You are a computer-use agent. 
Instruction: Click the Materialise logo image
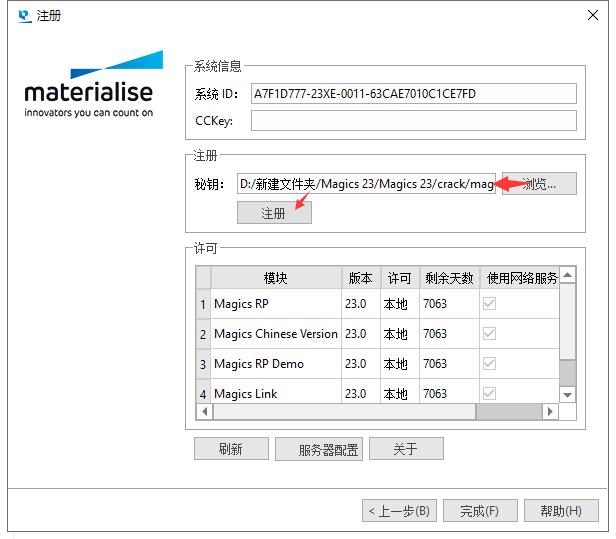coord(94,84)
